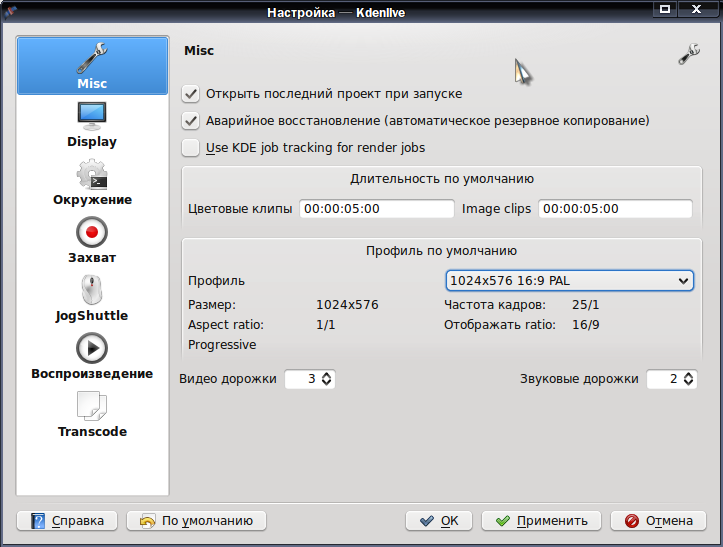Close the Настройка Kdenlive window
The image size is (723, 547).
(696, 9)
